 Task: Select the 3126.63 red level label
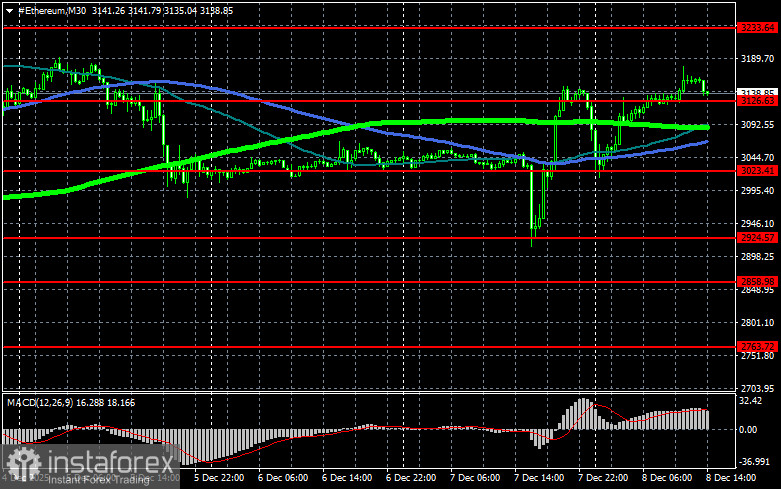point(757,101)
